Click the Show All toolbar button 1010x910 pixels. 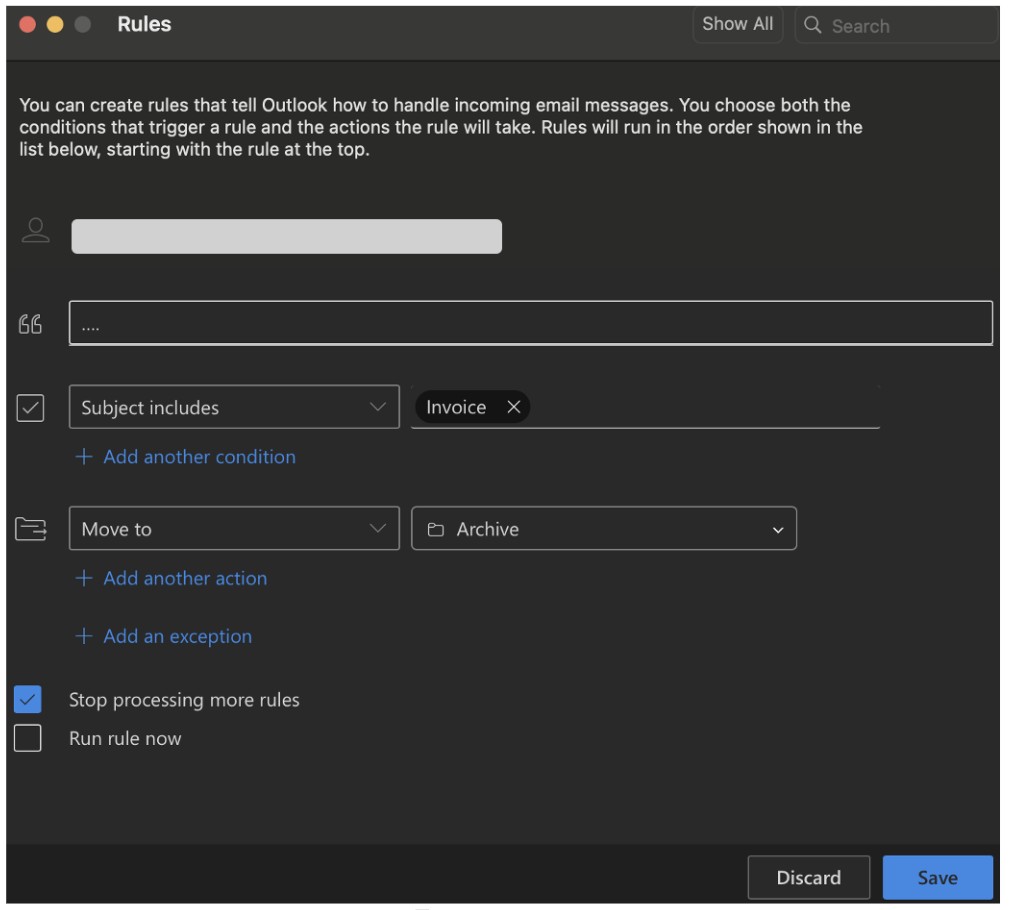(737, 25)
